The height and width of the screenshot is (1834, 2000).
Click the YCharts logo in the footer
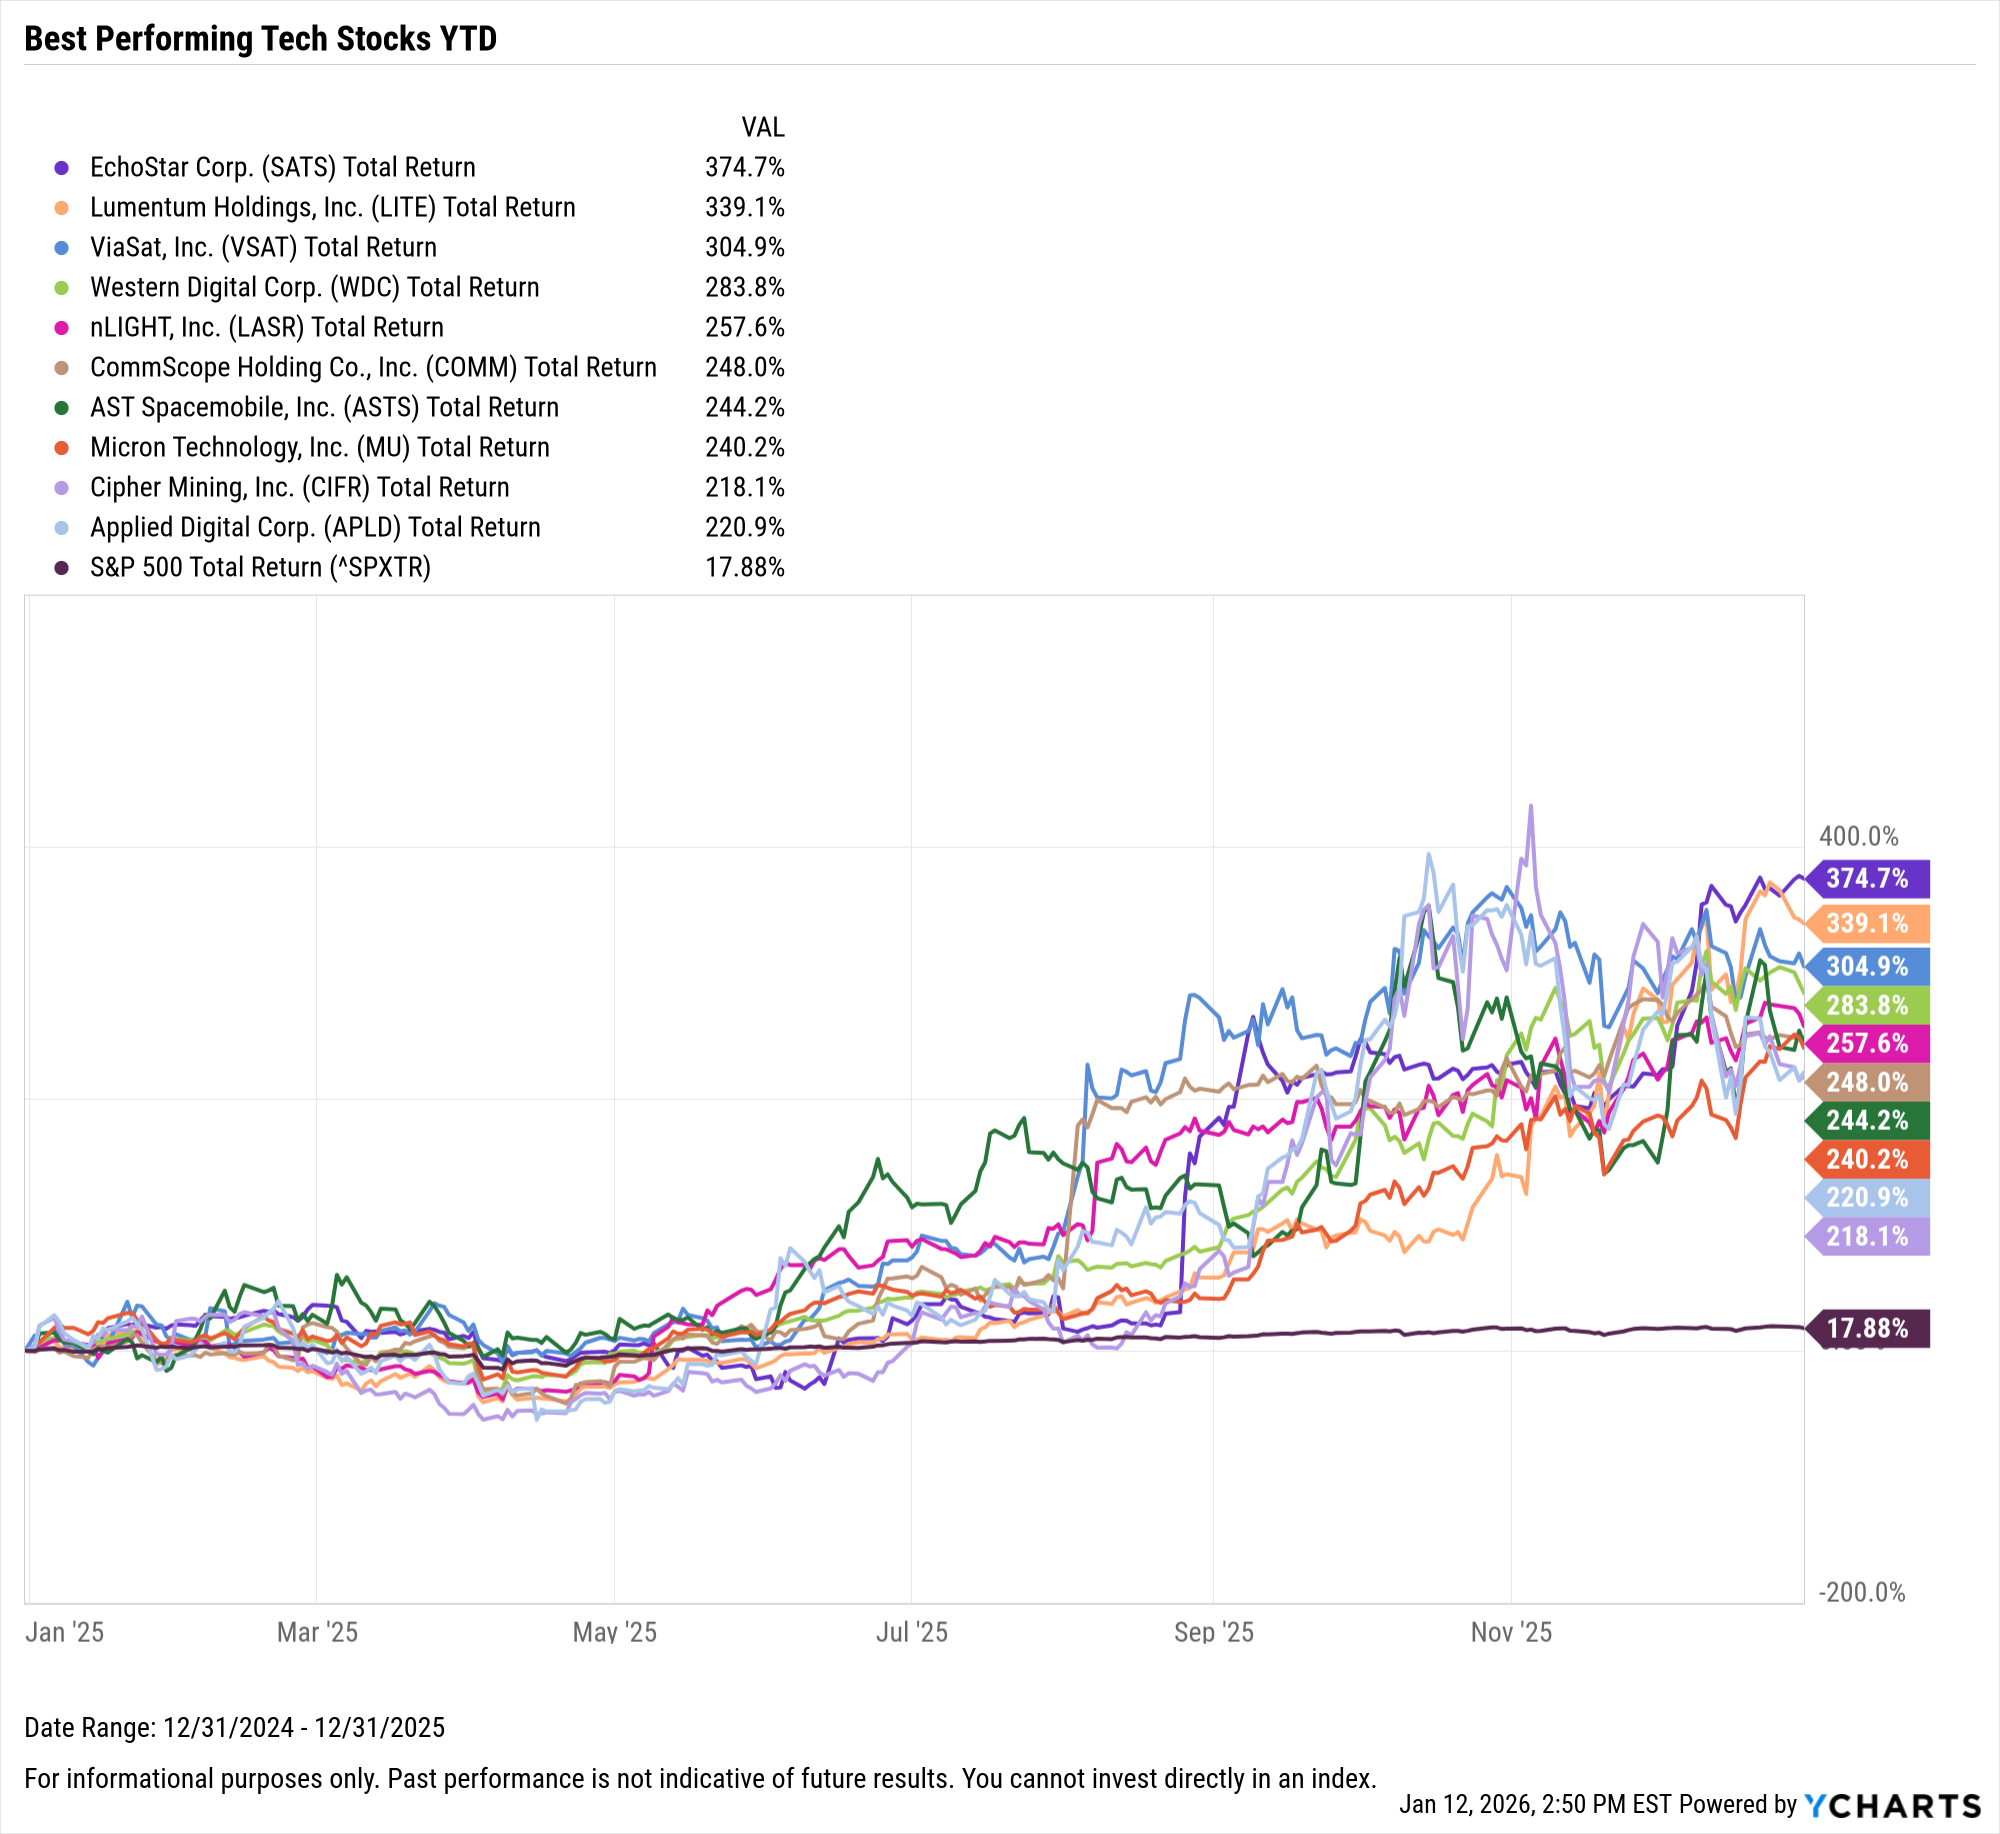pyautogui.click(x=1892, y=1805)
